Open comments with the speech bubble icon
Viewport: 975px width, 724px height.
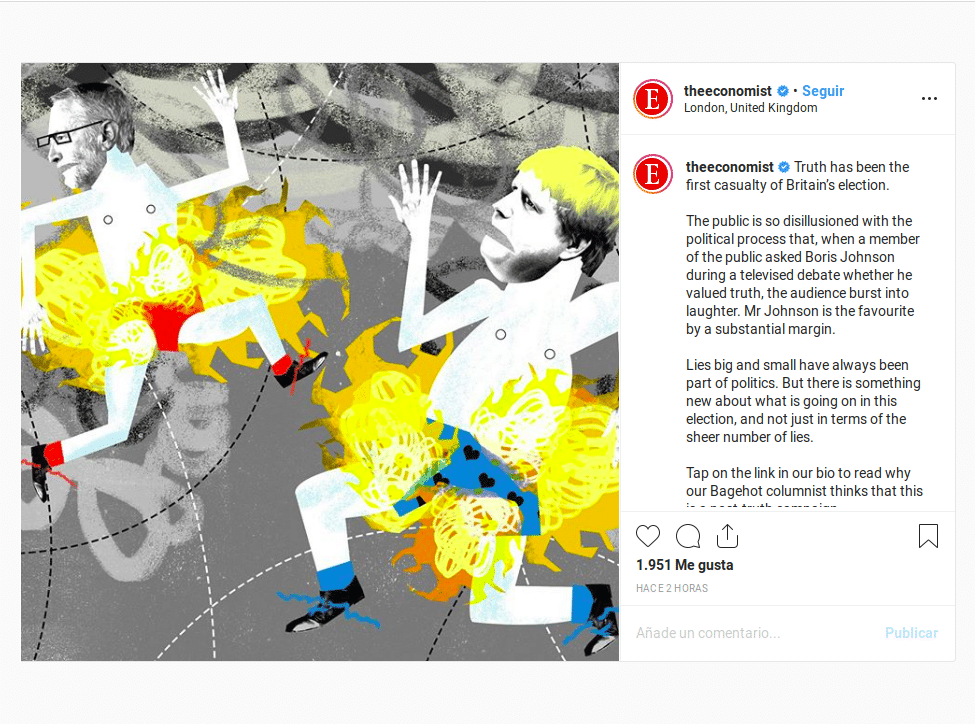pyautogui.click(x=688, y=536)
